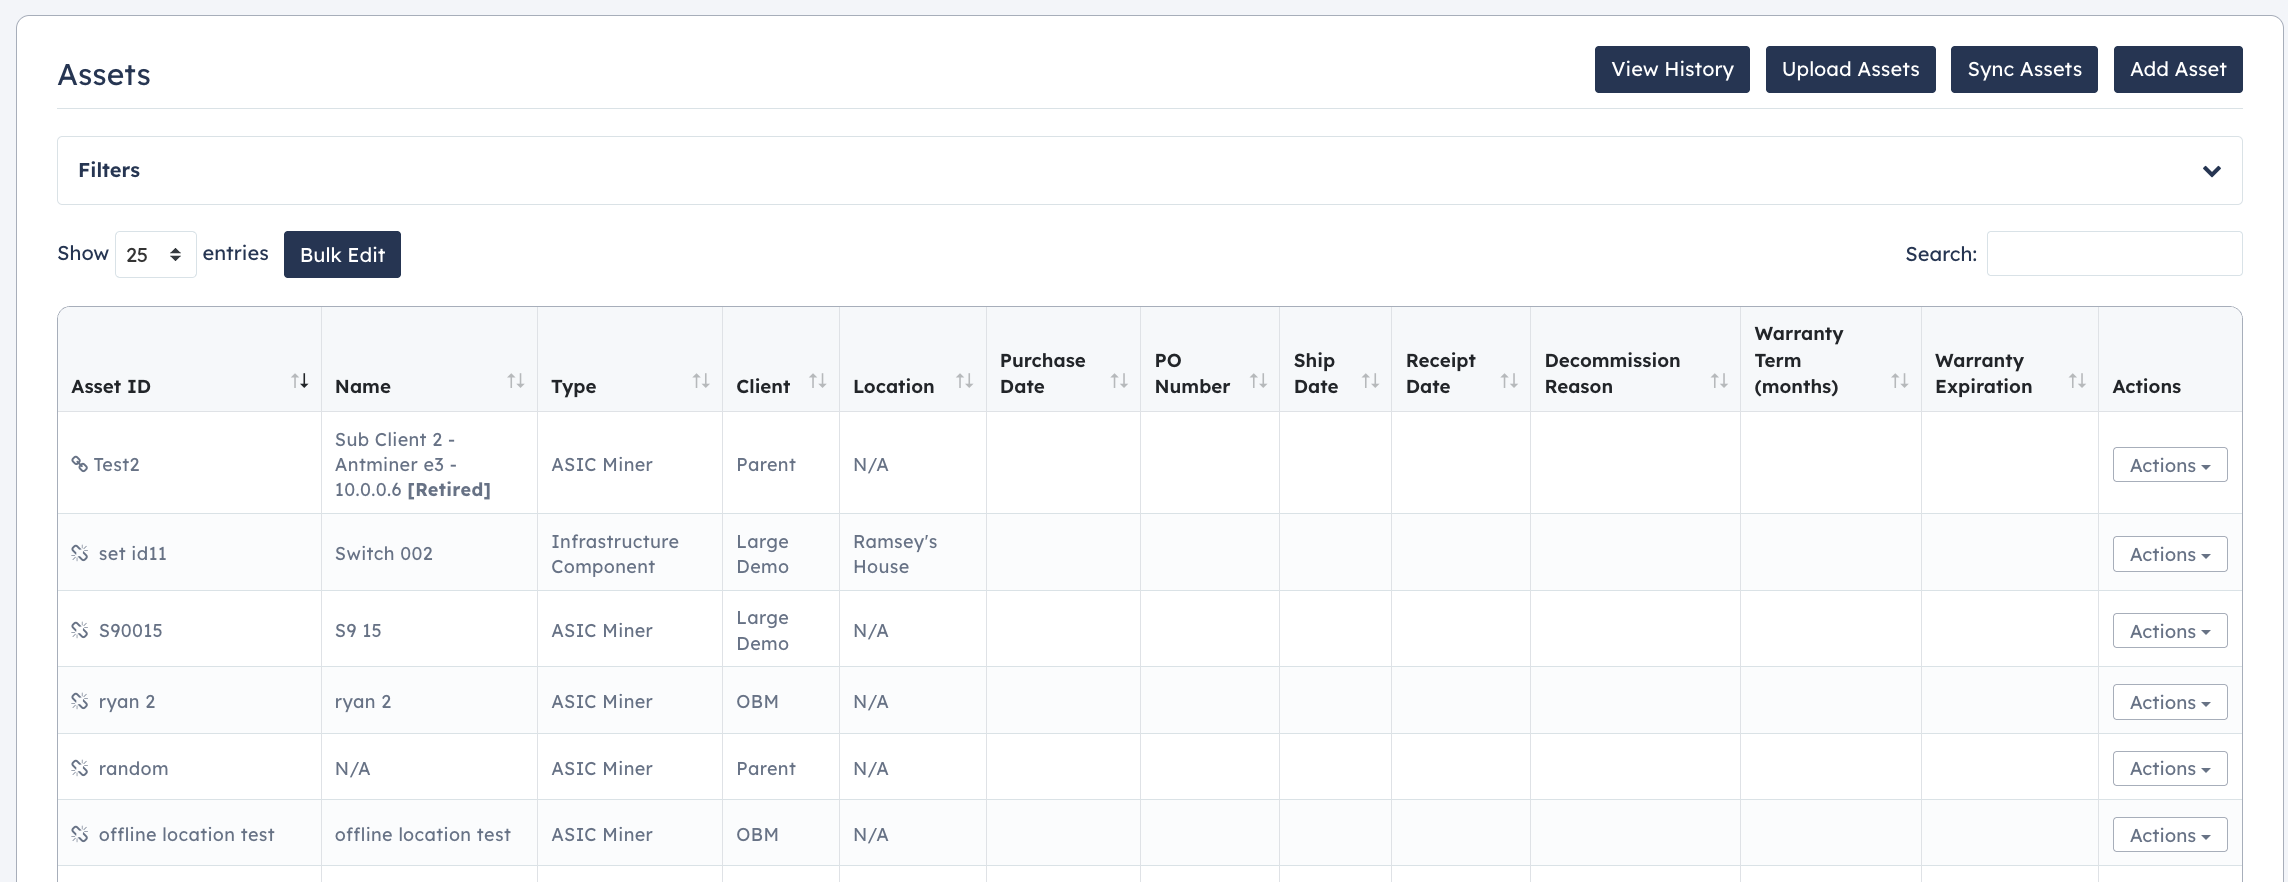The width and height of the screenshot is (2288, 882).
Task: Click the unlinked icon beside offline location test
Action: pos(80,834)
